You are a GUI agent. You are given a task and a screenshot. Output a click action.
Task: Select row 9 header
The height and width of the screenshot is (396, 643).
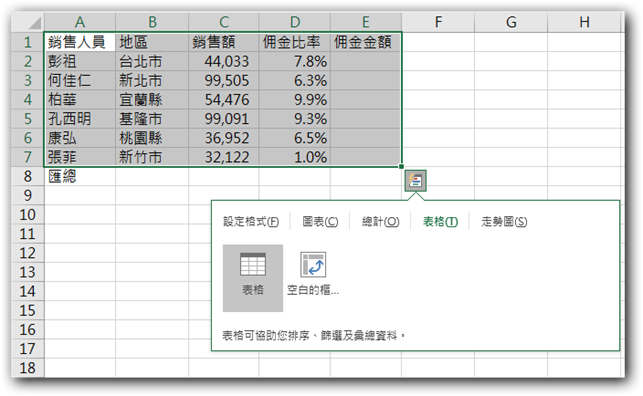pos(27,196)
